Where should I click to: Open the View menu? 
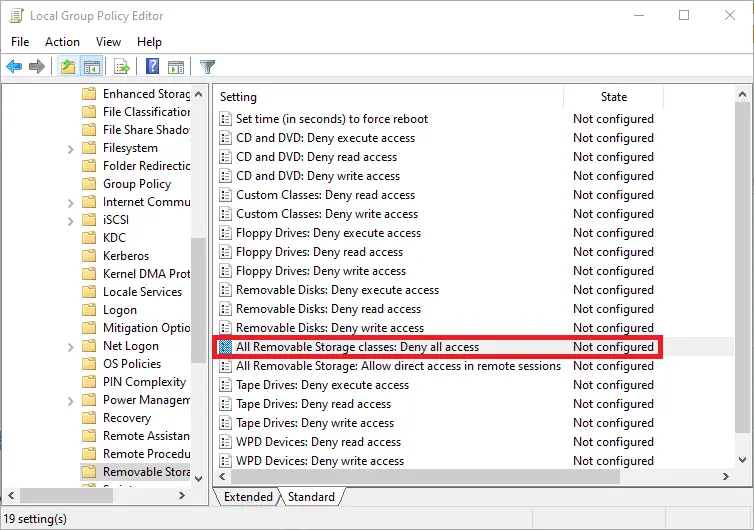click(108, 42)
